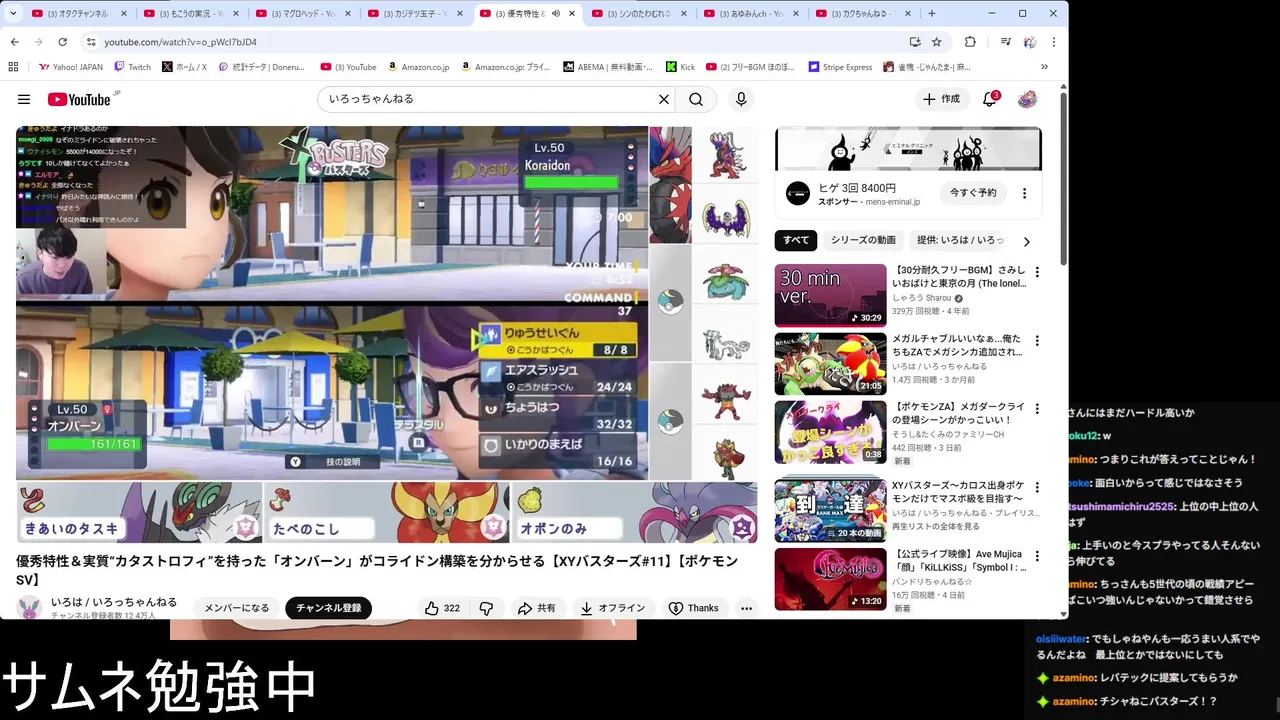
Task: Open the ABEMA bookmark
Action: coord(607,67)
